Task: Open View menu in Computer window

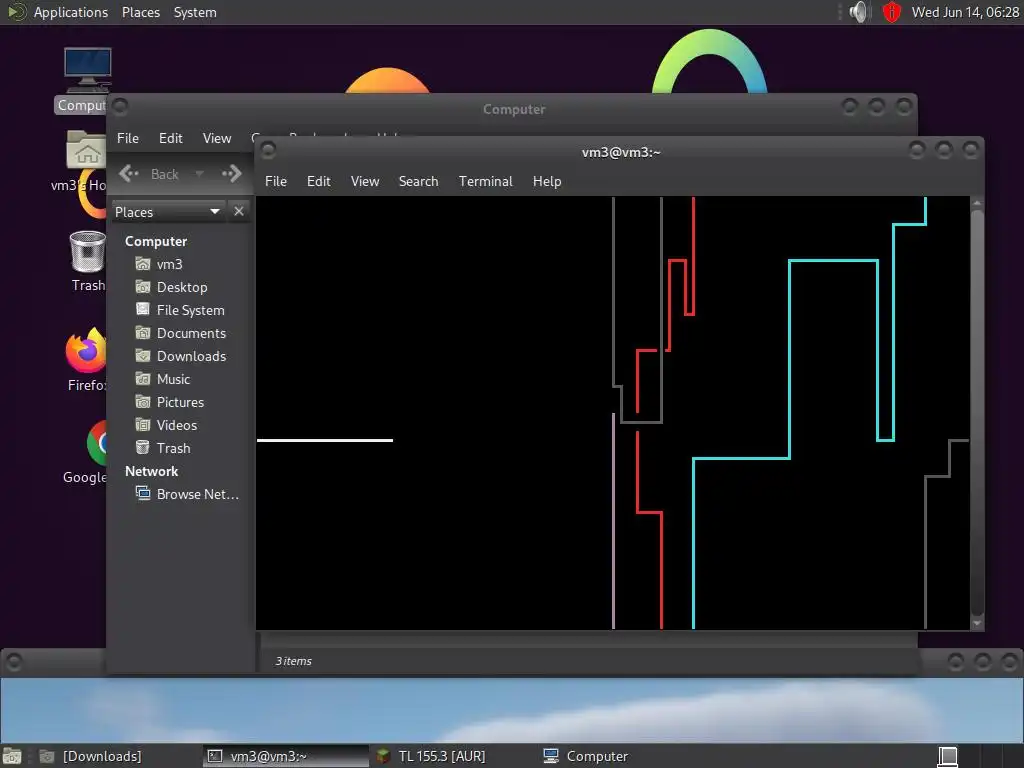Action: (x=217, y=138)
